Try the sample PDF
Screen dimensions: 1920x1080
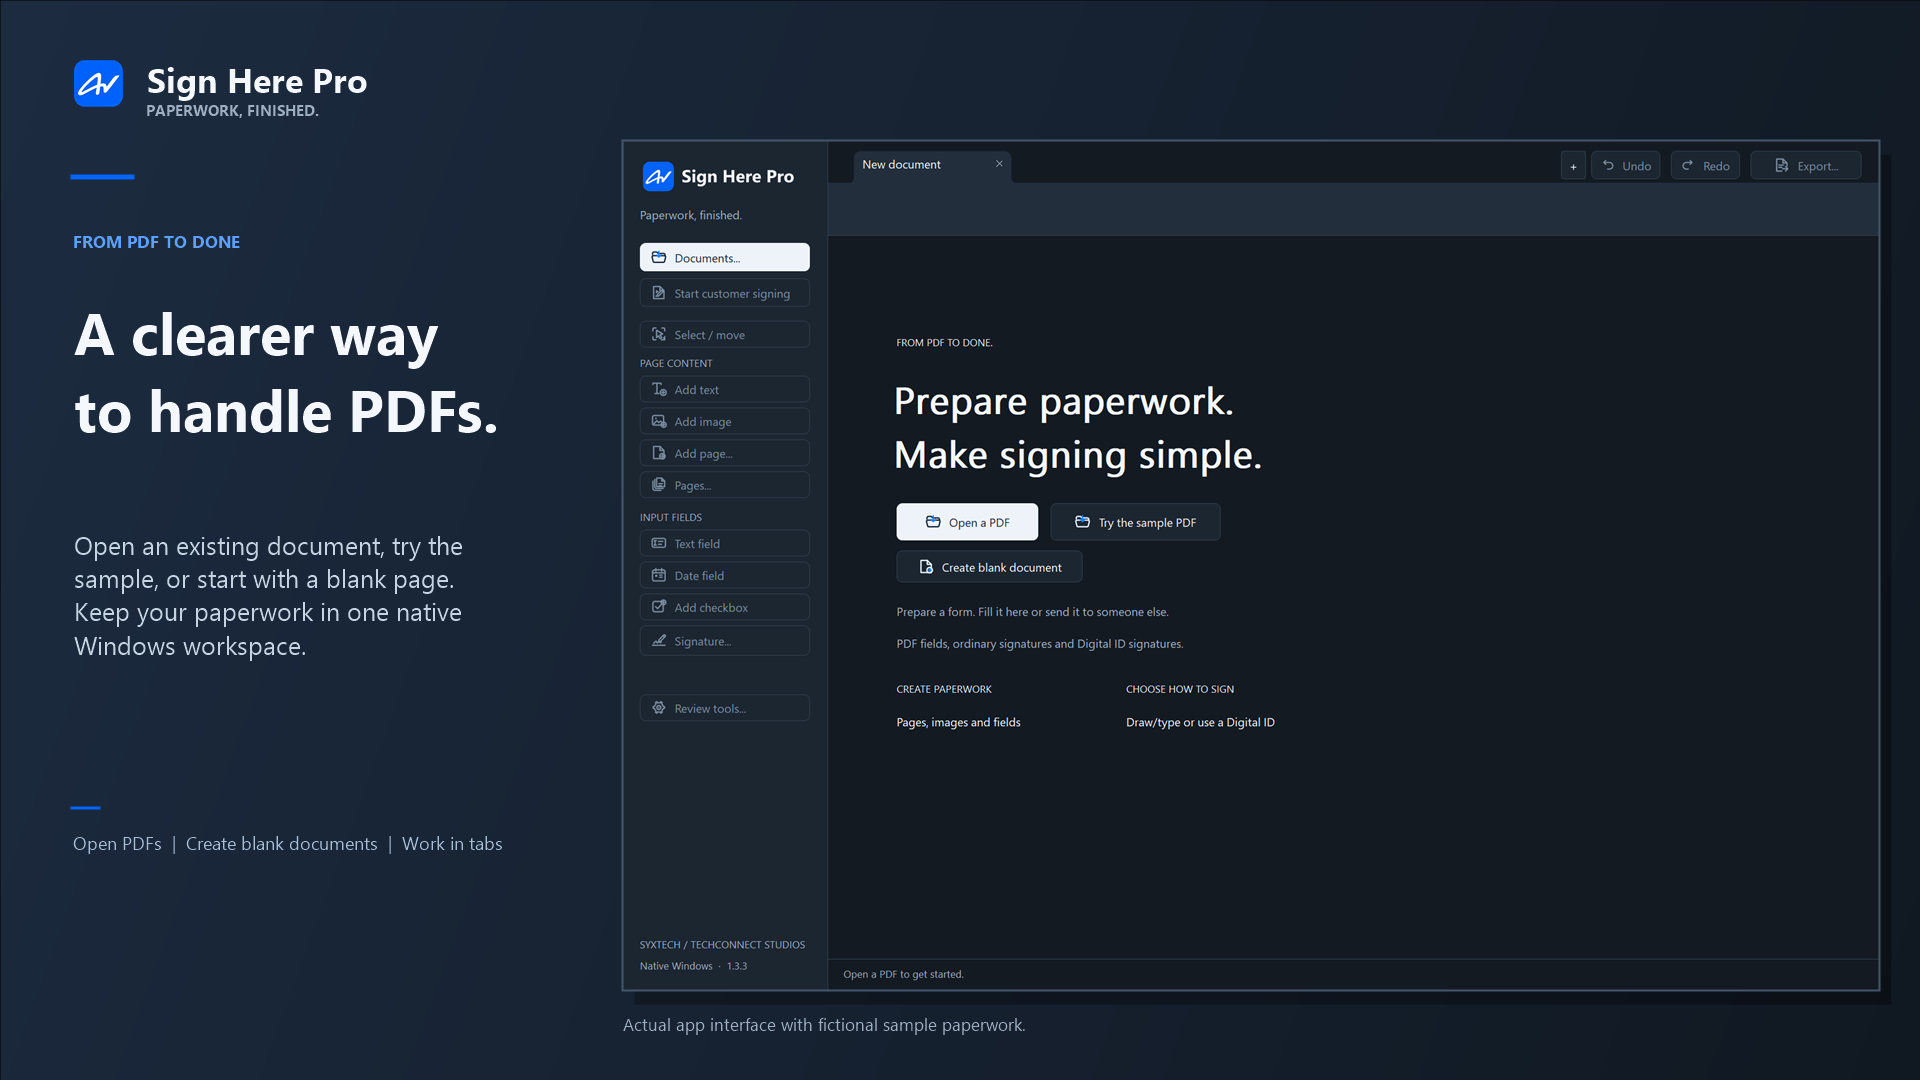point(1135,522)
